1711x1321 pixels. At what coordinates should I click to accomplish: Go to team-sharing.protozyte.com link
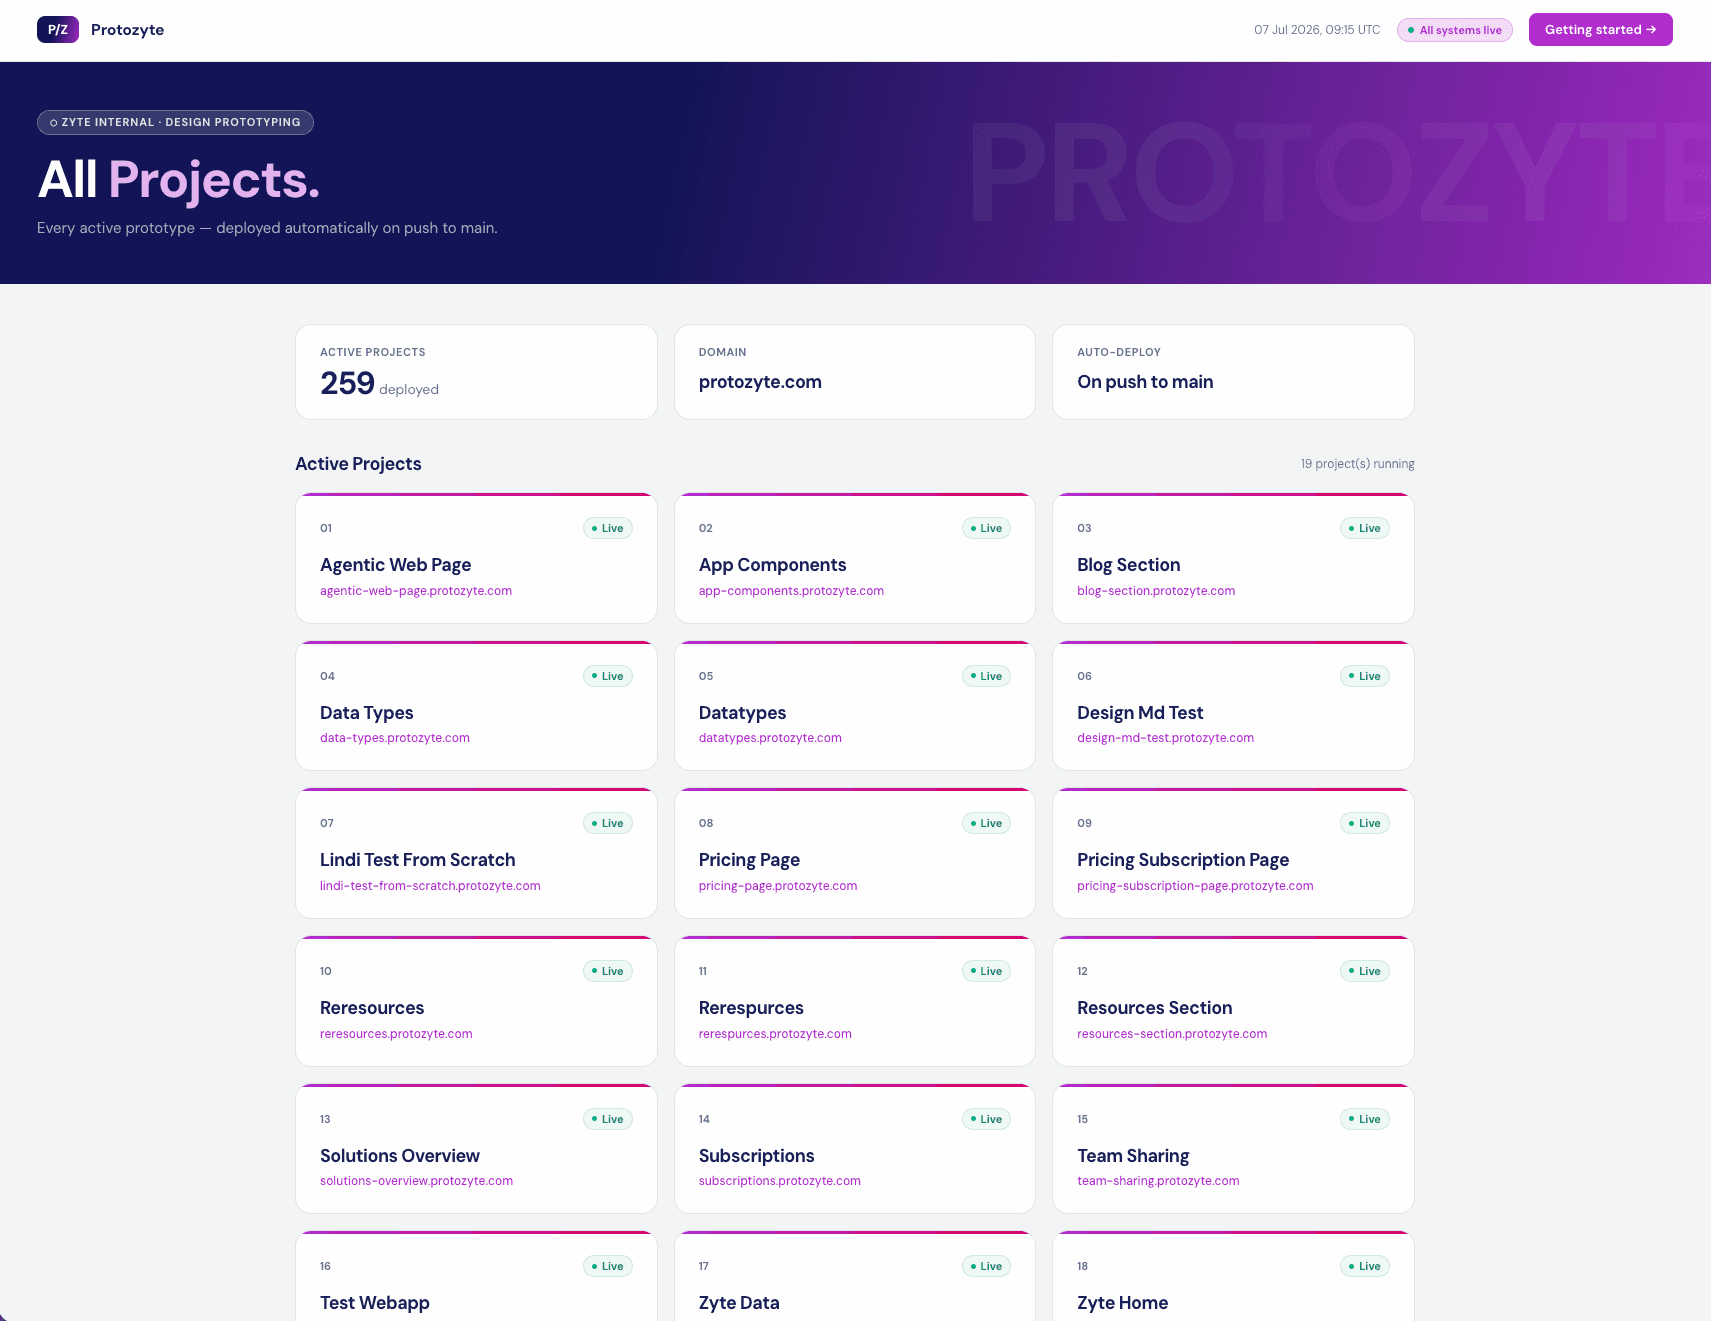coord(1158,1181)
